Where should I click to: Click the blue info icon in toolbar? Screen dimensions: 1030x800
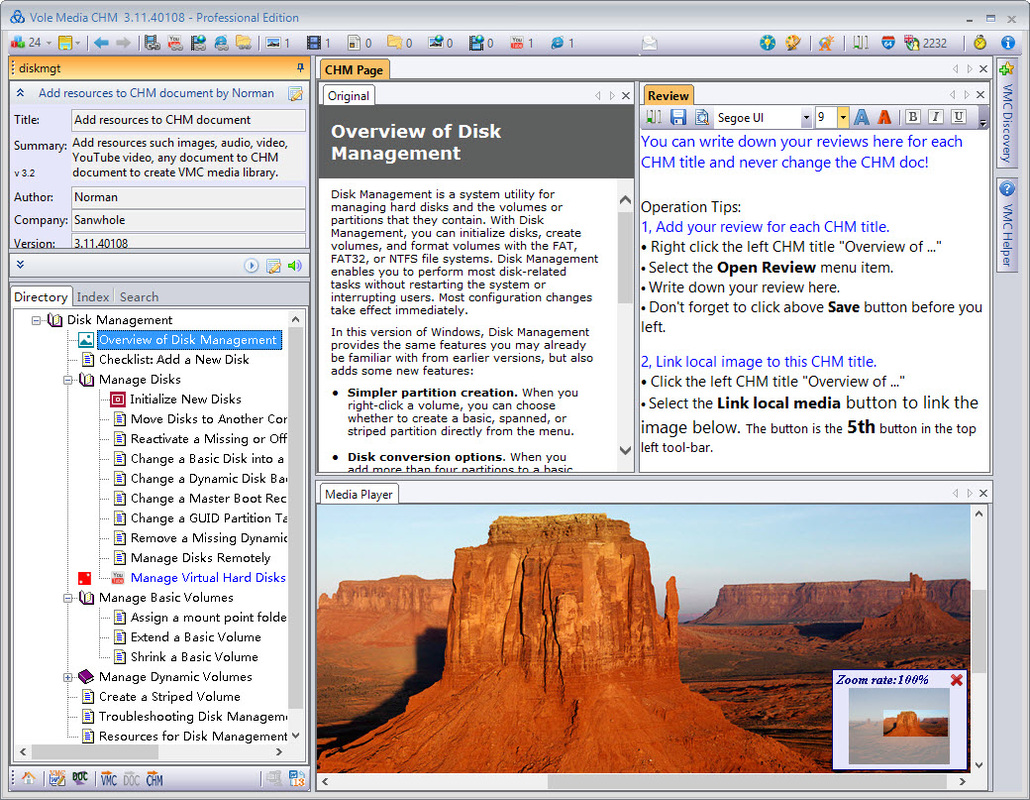tap(1008, 43)
